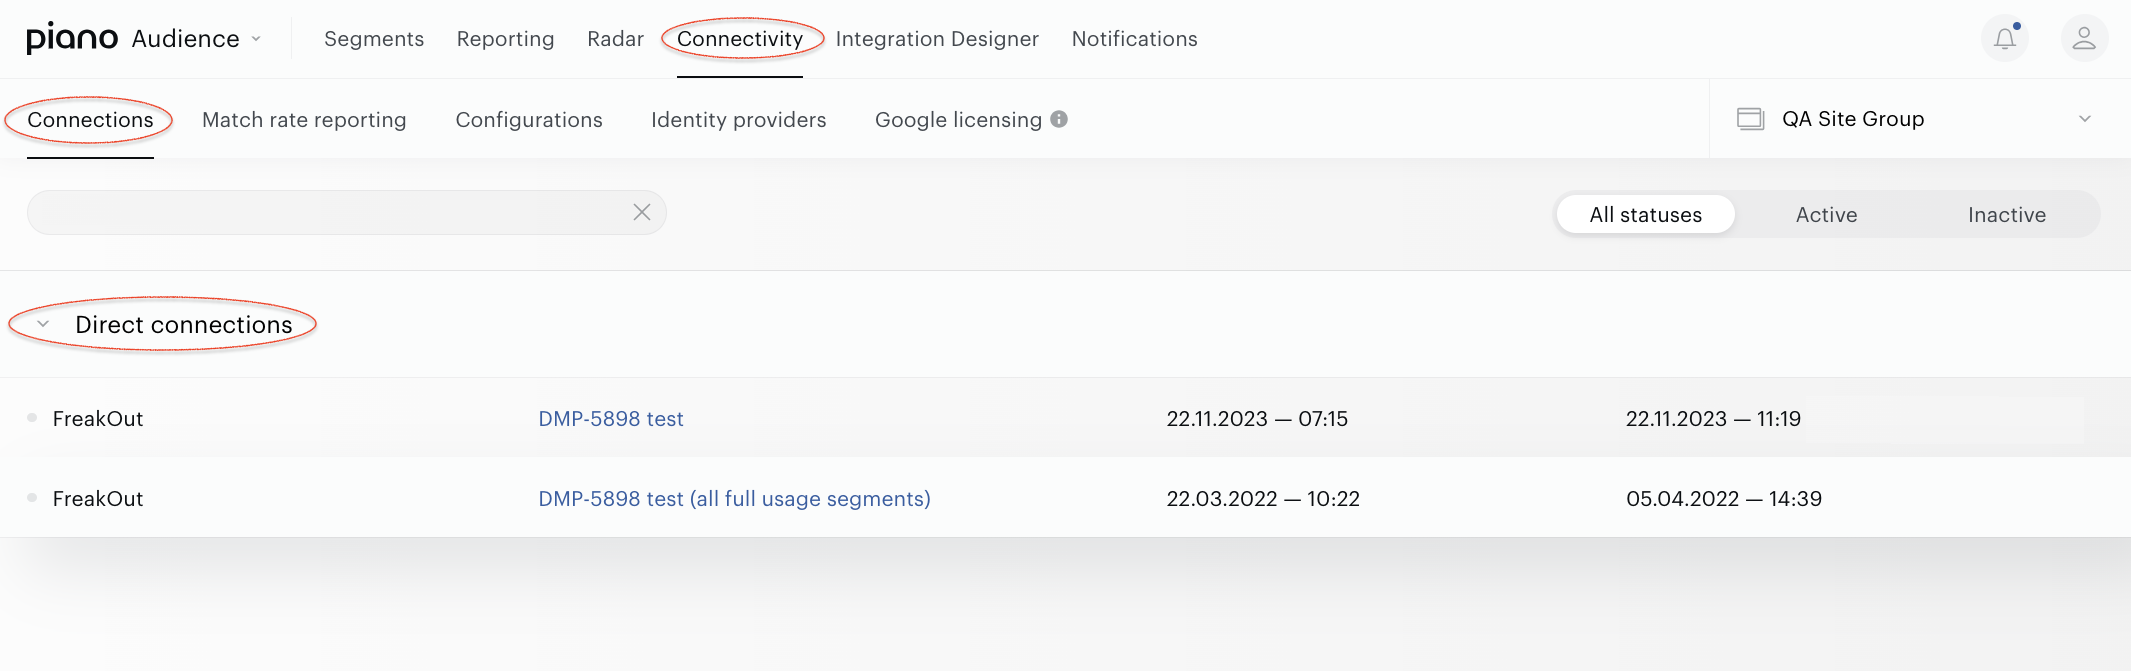Screen dimensions: 2131x671
Task: Switch to Match rate reporting tab
Action: 304,120
